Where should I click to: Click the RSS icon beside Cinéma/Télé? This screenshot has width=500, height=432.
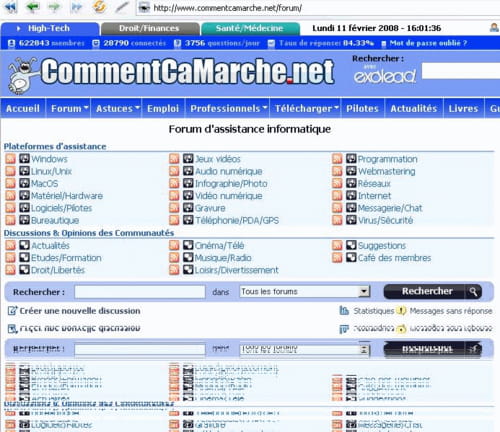[174, 245]
